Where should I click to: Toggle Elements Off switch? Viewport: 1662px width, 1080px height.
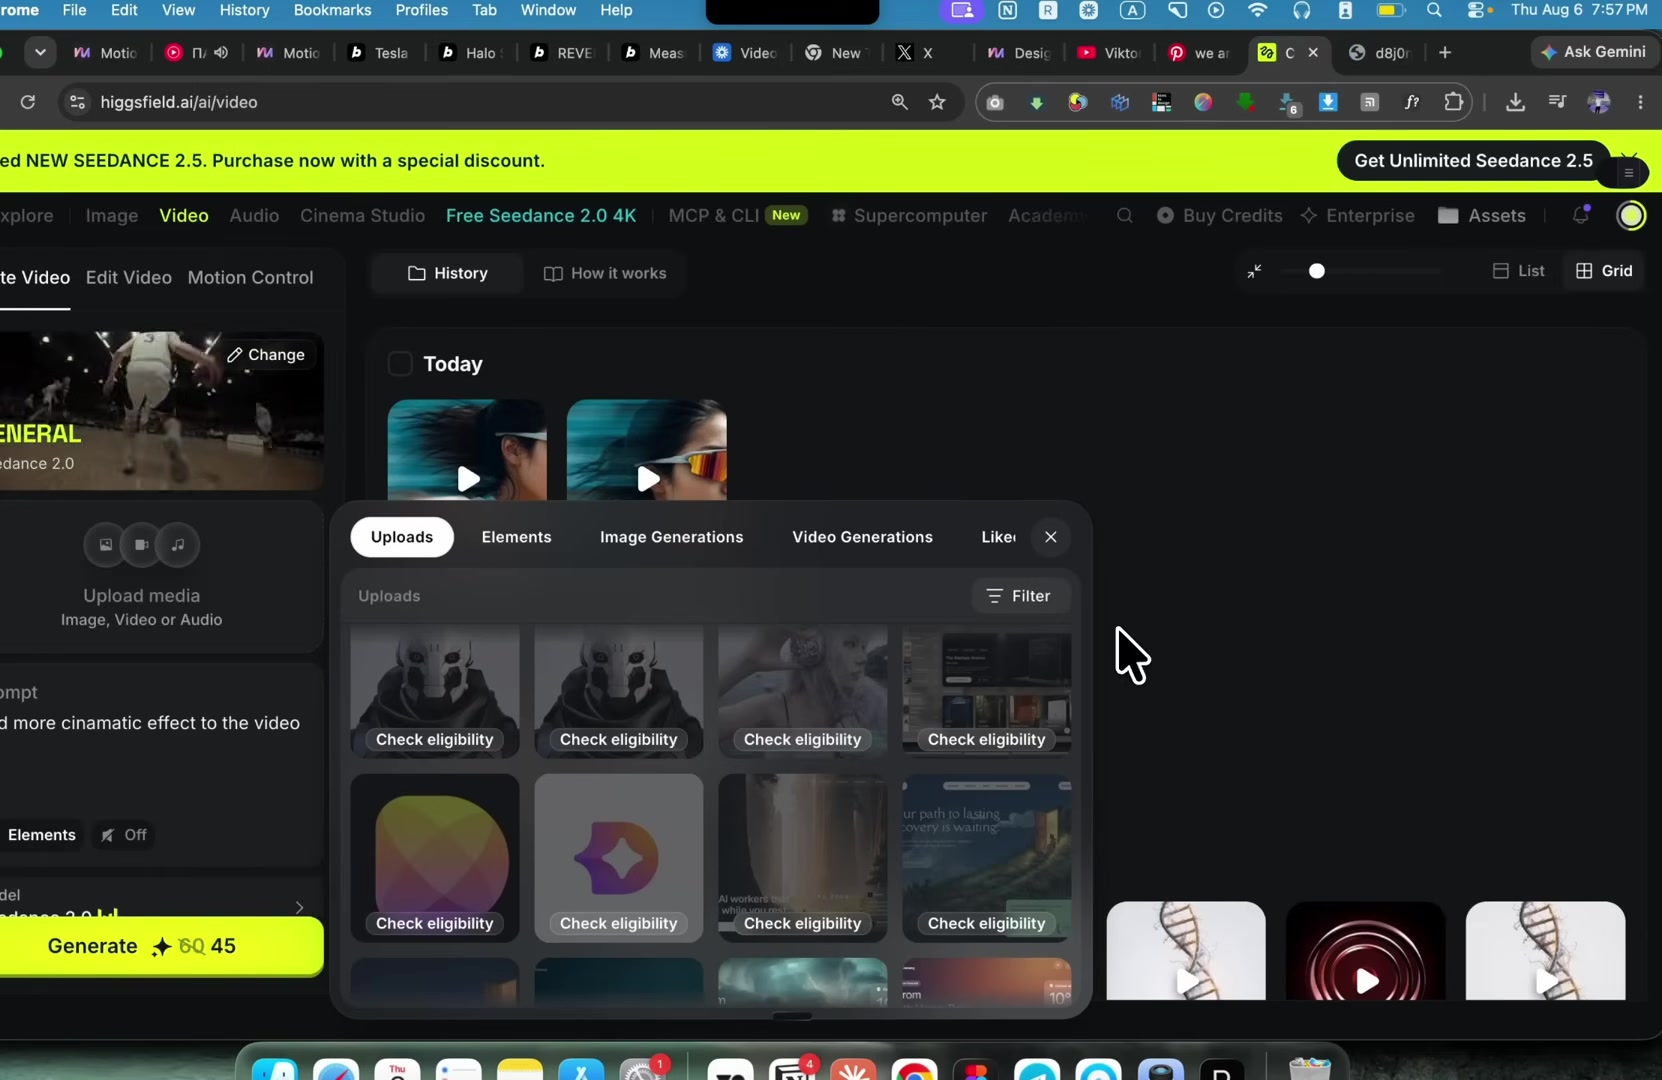click(x=124, y=835)
